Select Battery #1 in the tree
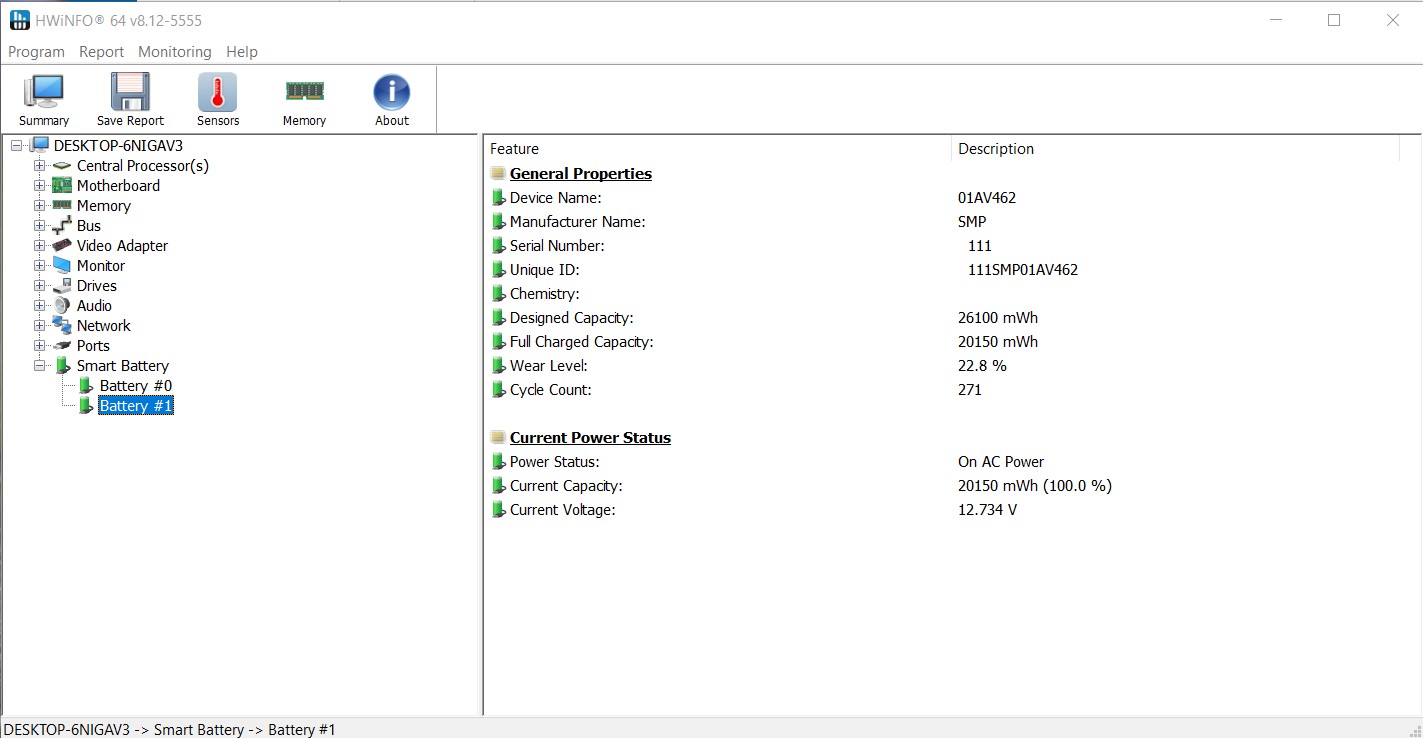 [136, 406]
